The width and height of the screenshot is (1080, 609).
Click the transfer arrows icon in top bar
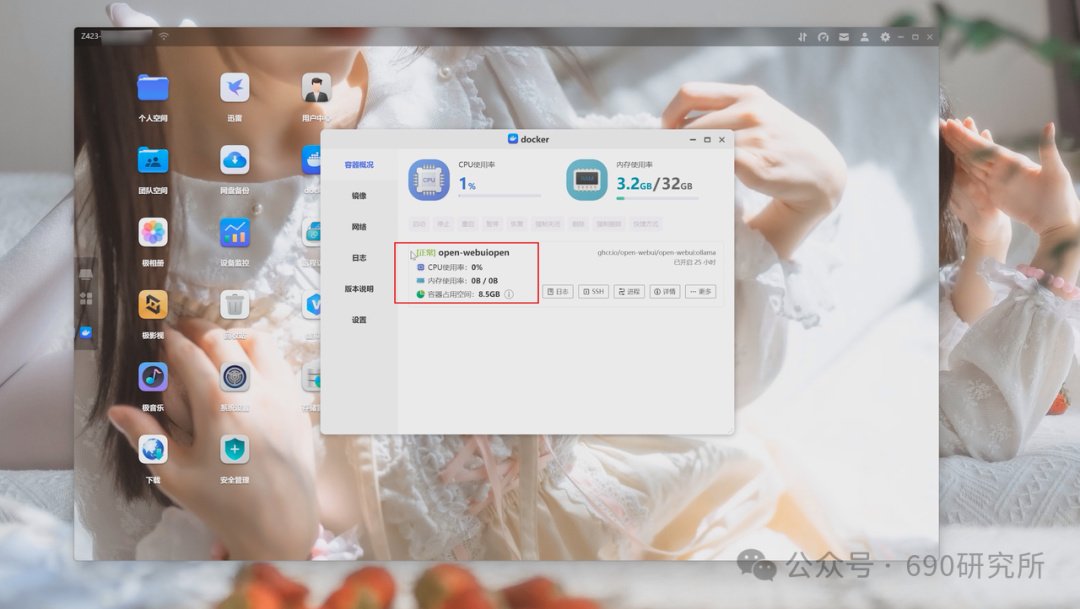click(802, 37)
